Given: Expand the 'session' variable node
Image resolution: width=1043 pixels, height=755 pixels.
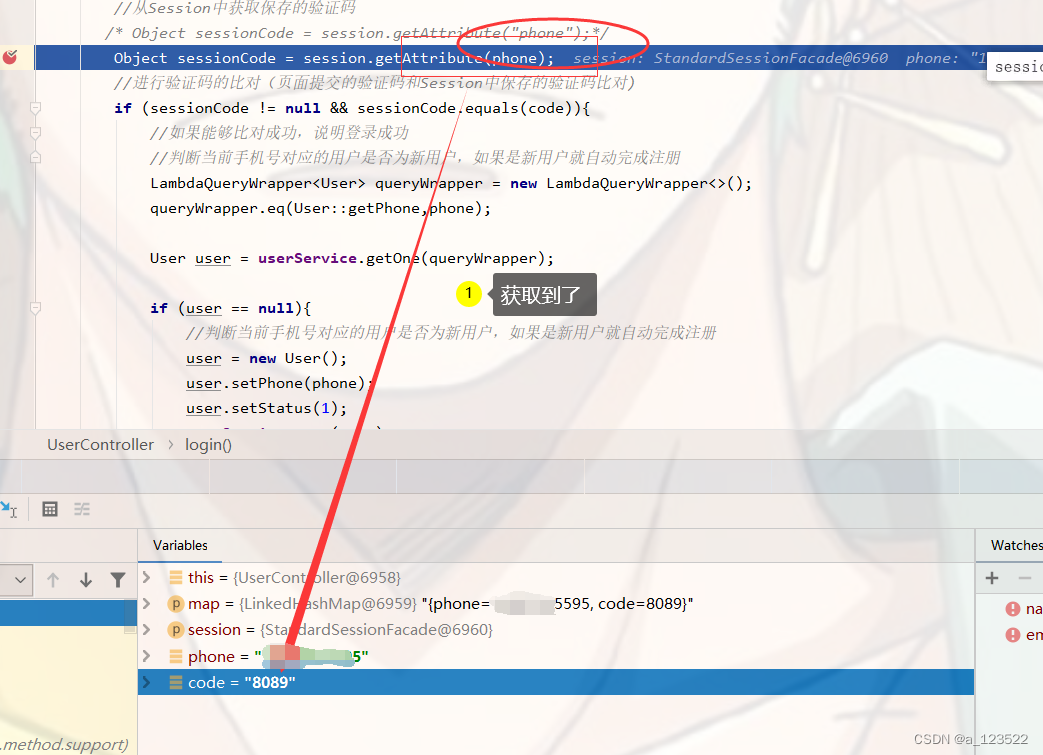Looking at the screenshot, I should click(x=145, y=629).
